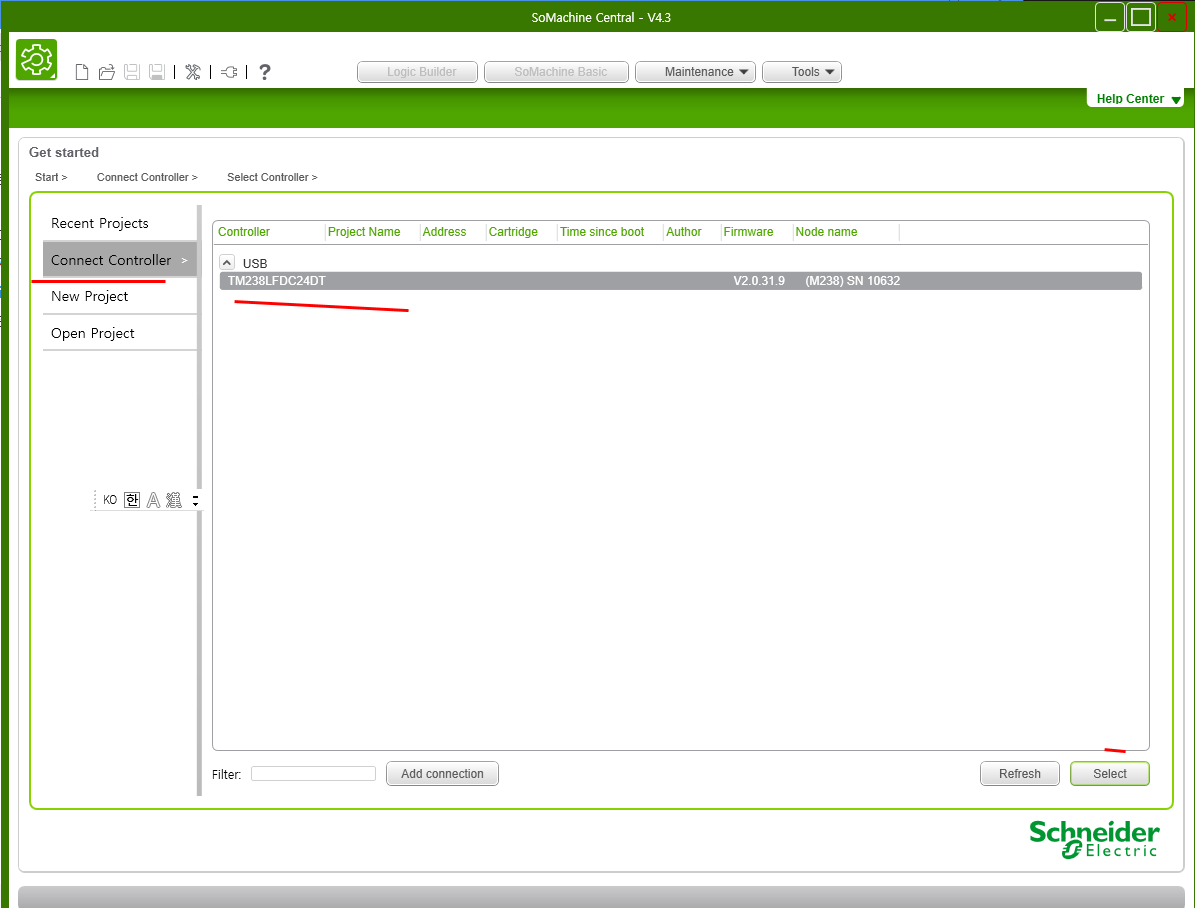1195x908 pixels.
Task: Click into the Filter text field
Action: (x=313, y=773)
